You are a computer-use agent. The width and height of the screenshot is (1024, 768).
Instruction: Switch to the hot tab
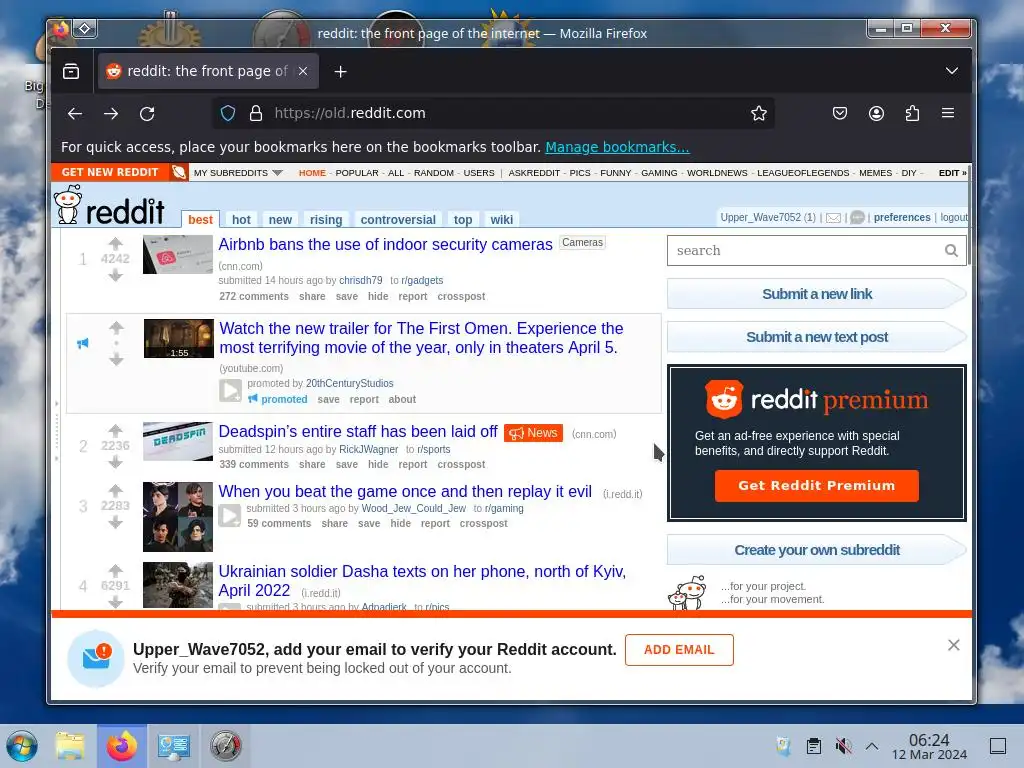[241, 220]
